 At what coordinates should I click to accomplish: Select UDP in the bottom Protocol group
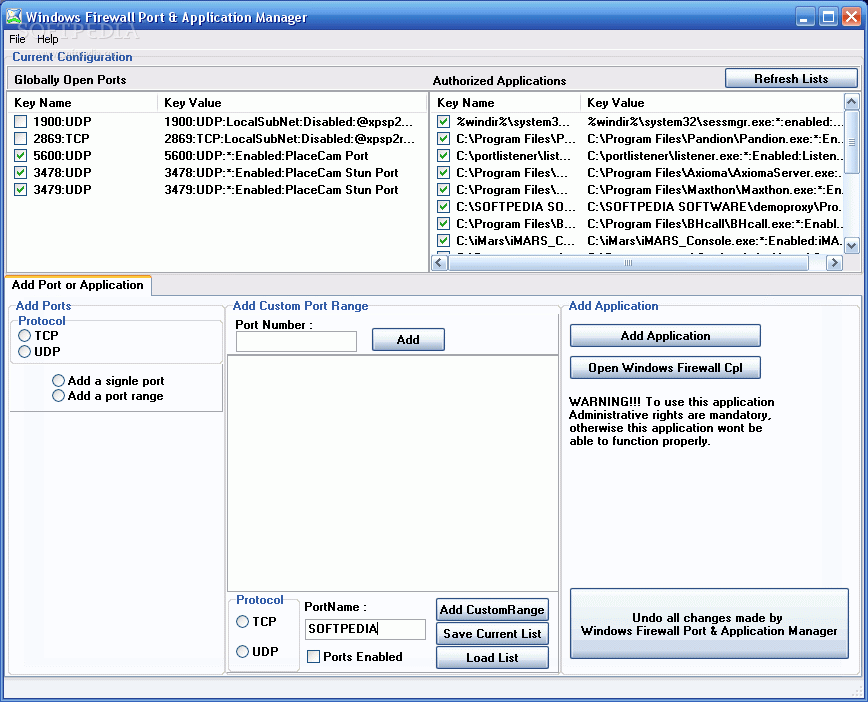[242, 650]
